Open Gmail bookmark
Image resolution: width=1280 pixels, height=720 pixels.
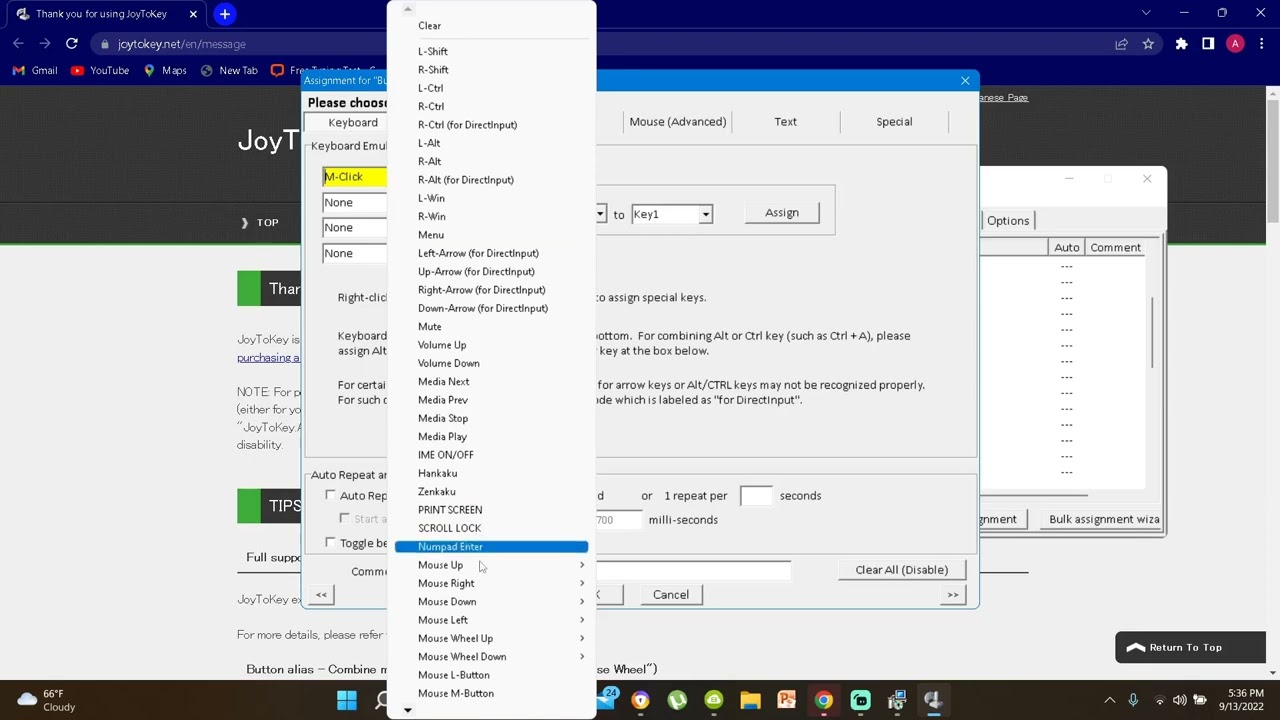coord(35,70)
